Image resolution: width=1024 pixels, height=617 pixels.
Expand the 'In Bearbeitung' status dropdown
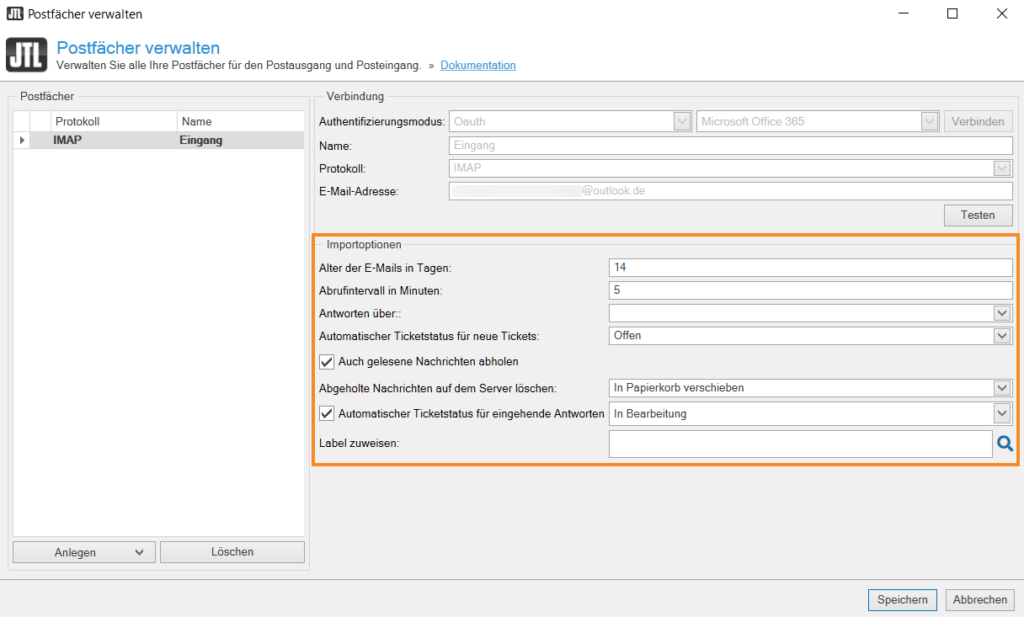tap(1003, 414)
